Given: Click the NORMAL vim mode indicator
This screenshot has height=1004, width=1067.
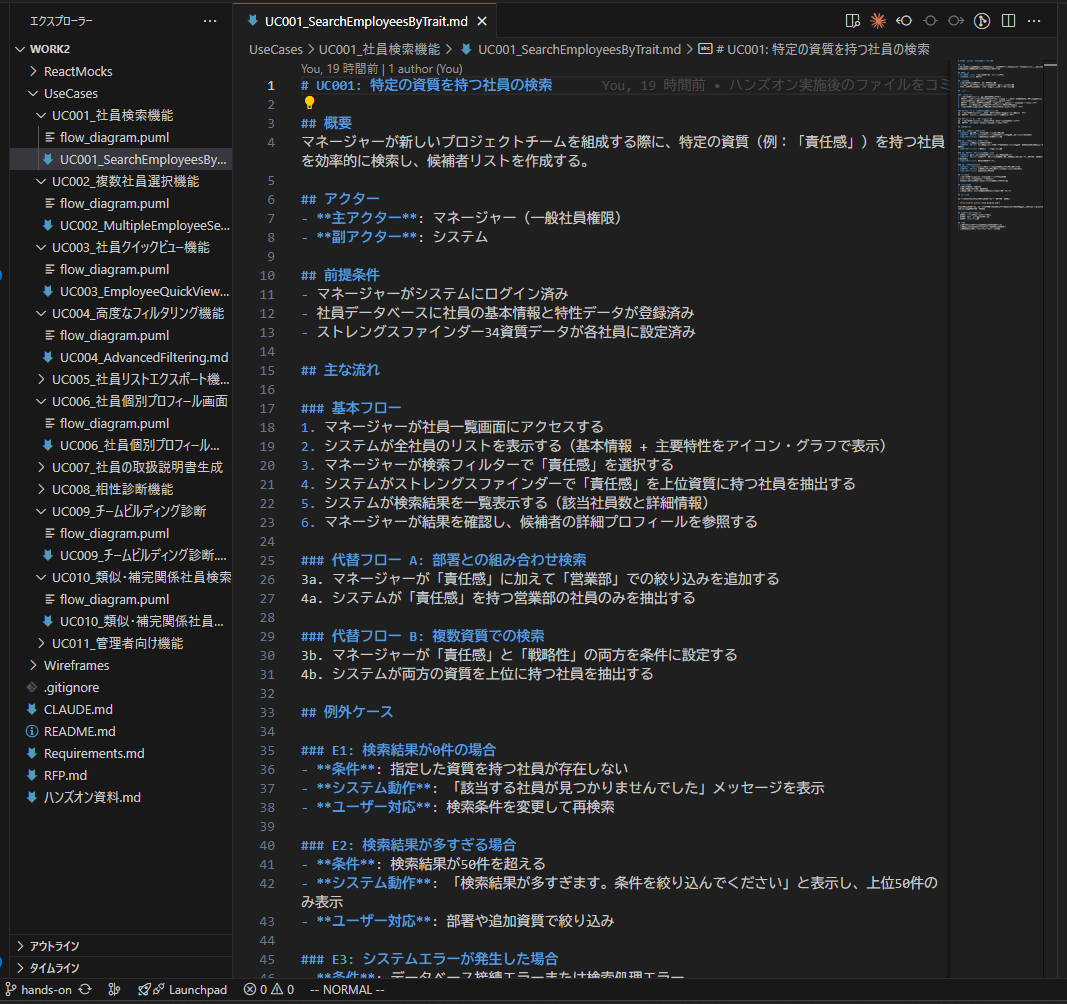Looking at the screenshot, I should [347, 990].
